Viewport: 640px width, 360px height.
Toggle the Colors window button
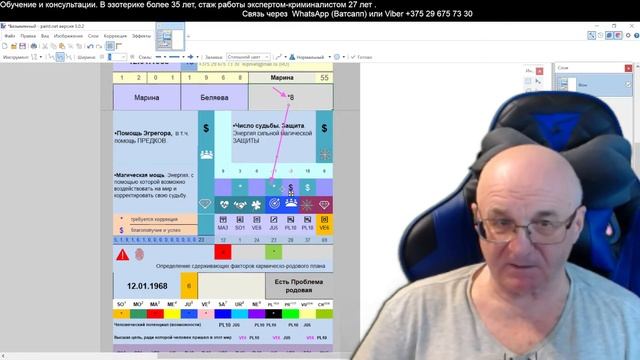[x=618, y=36]
